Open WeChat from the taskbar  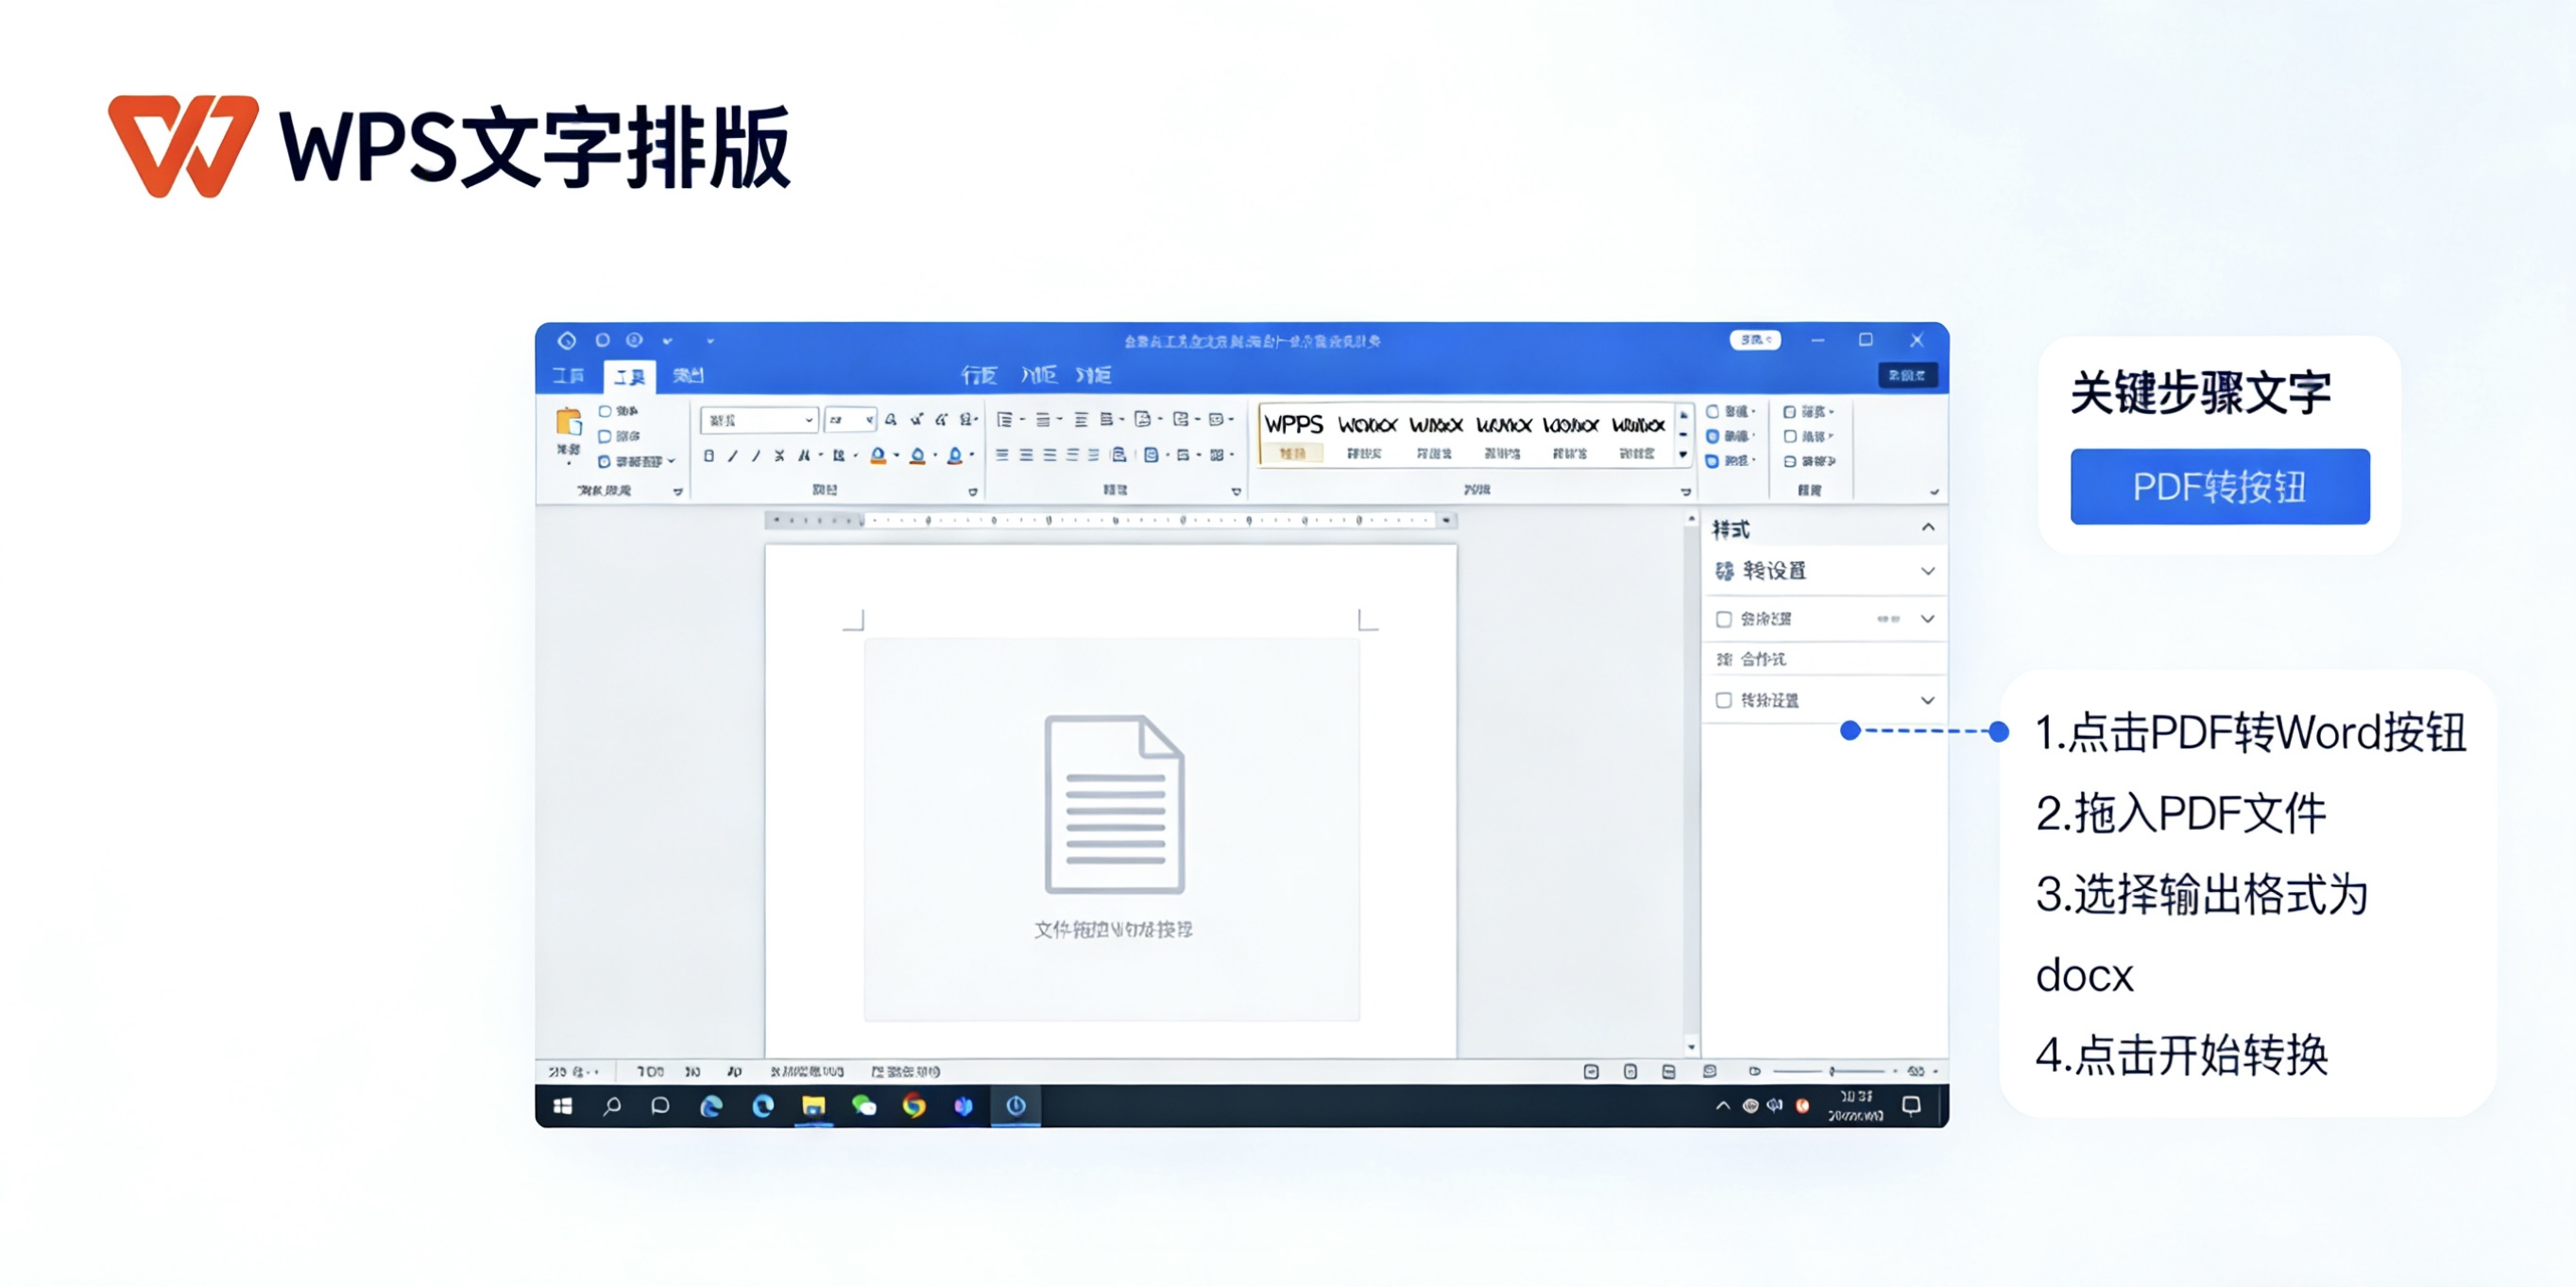(x=863, y=1105)
